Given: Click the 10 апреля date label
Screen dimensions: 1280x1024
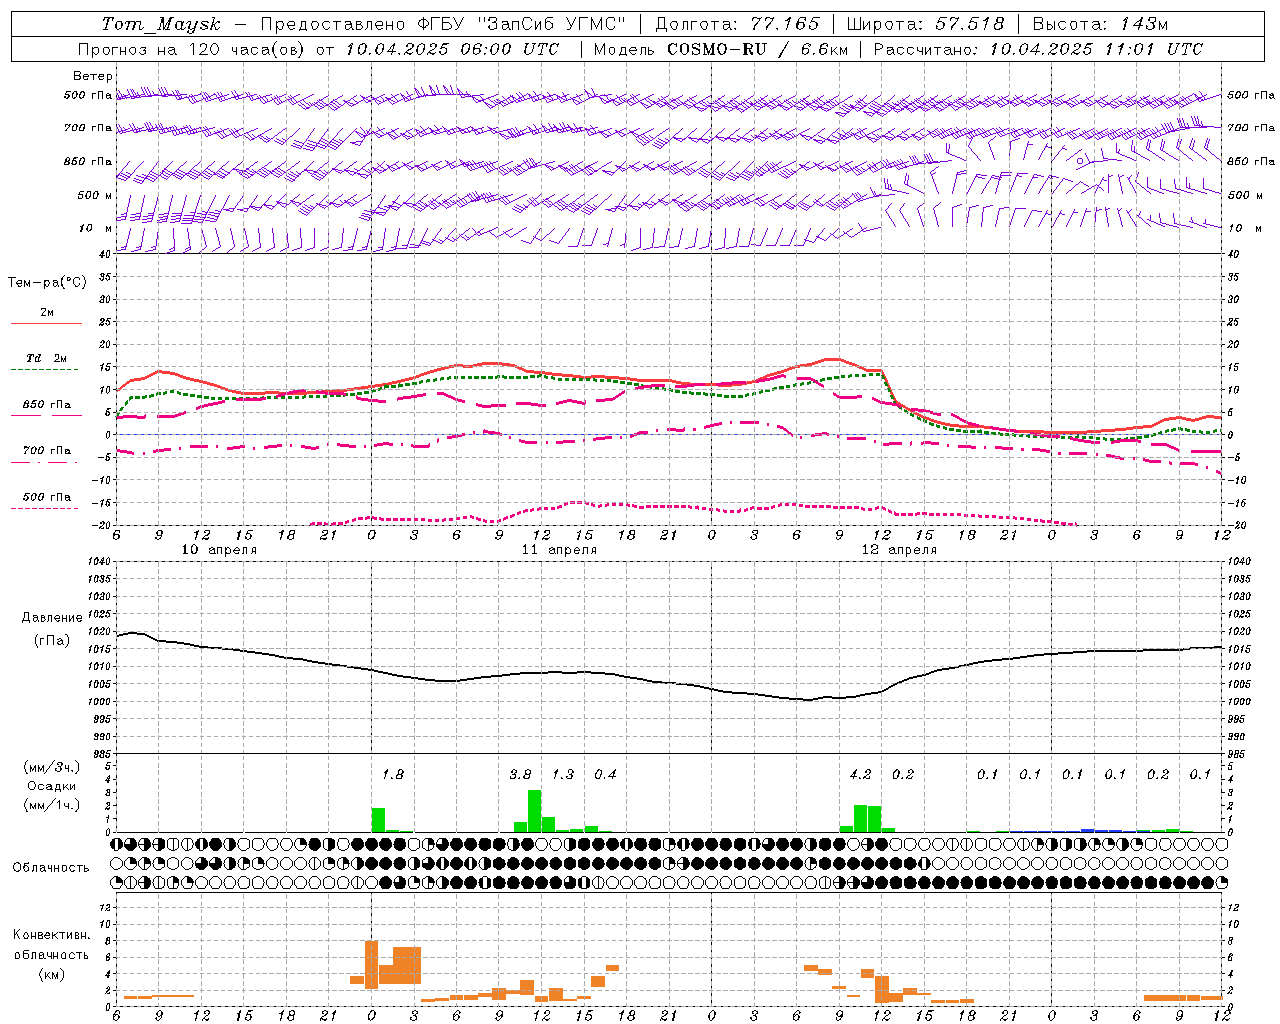Looking at the screenshot, I should pyautogui.click(x=219, y=550).
